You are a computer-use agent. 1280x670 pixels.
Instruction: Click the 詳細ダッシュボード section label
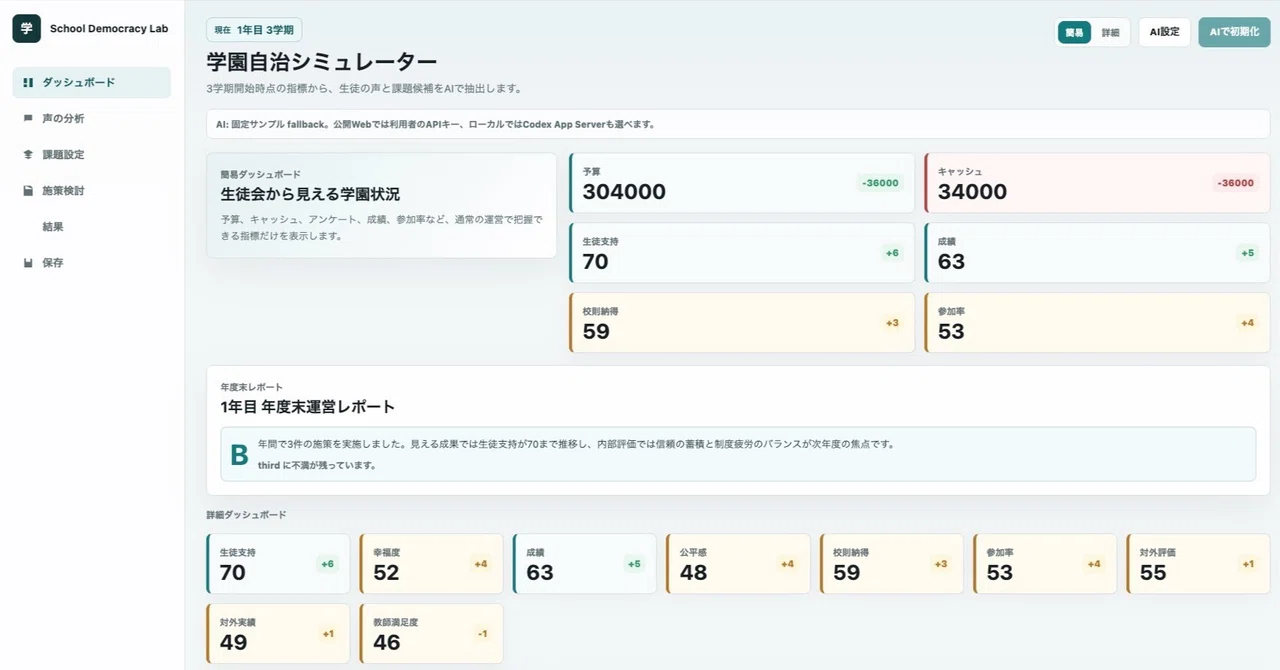pos(246,515)
